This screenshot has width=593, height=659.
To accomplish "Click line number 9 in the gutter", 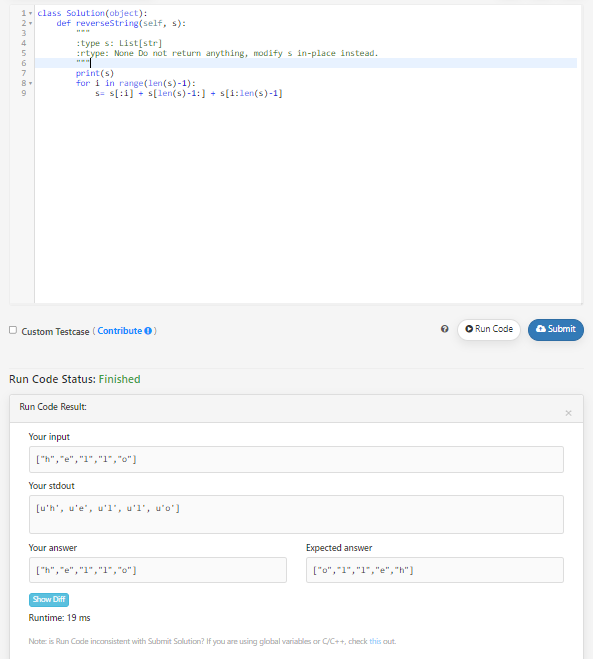I will tap(24, 93).
